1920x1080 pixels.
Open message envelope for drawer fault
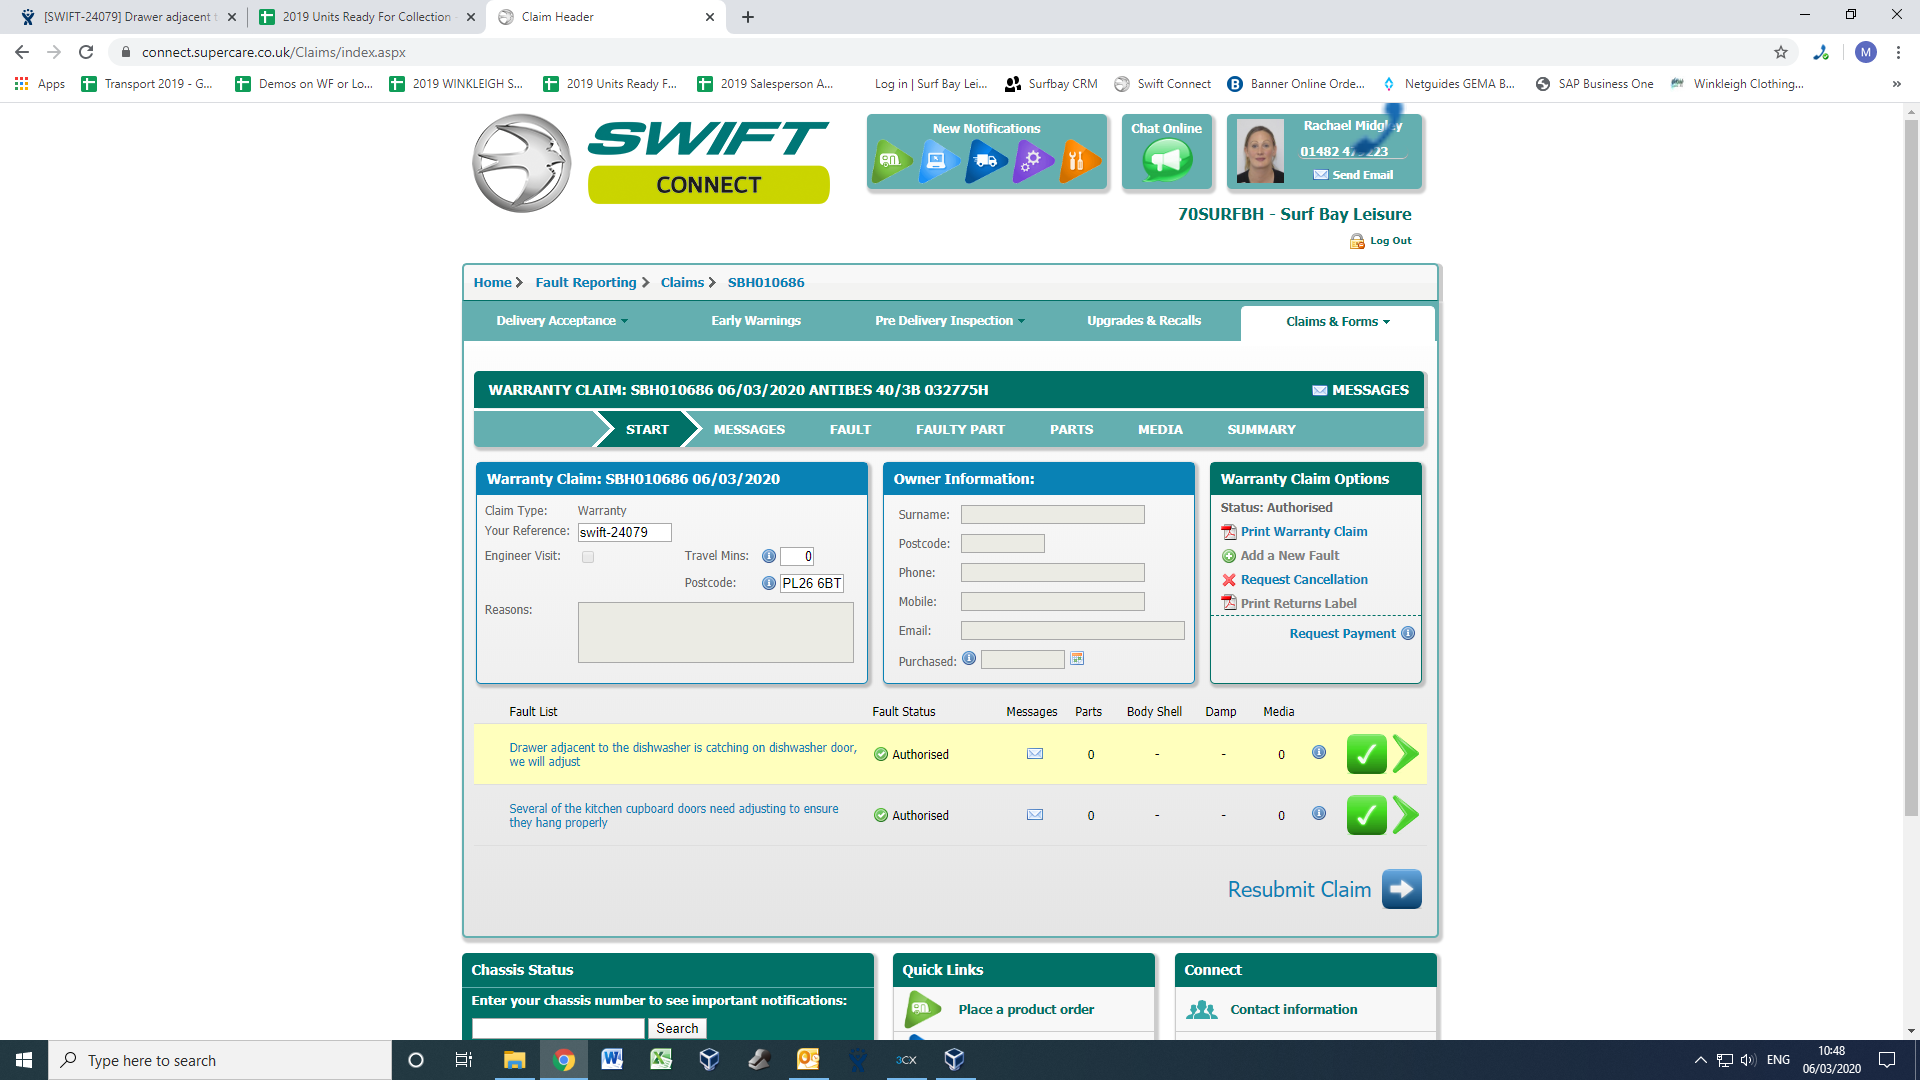click(x=1035, y=754)
